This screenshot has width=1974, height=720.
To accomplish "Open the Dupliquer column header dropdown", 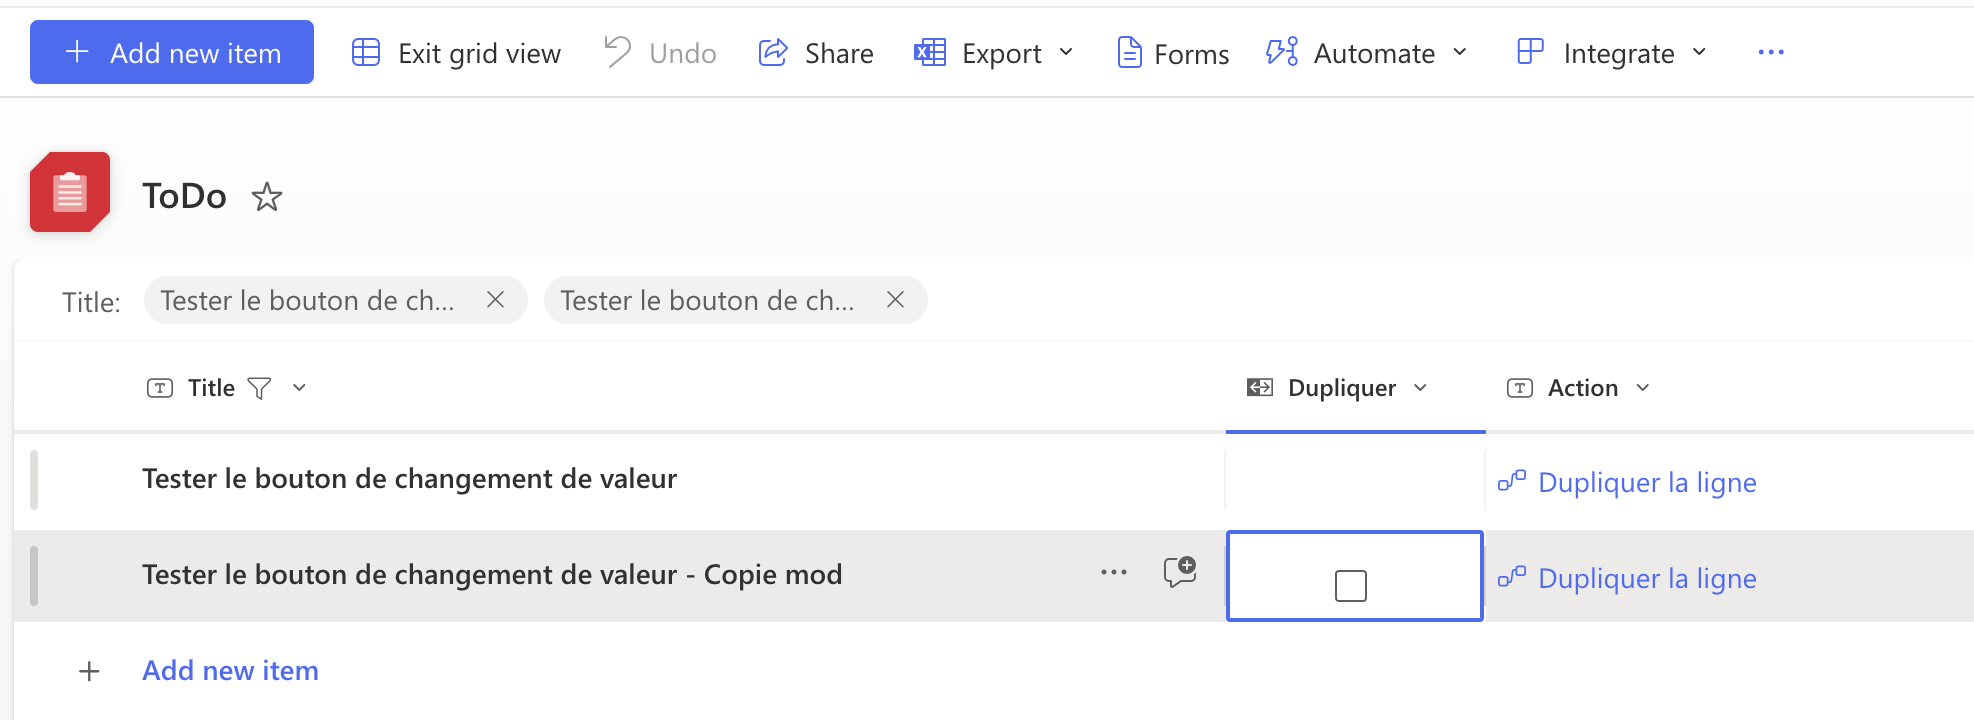I will [x=1421, y=388].
